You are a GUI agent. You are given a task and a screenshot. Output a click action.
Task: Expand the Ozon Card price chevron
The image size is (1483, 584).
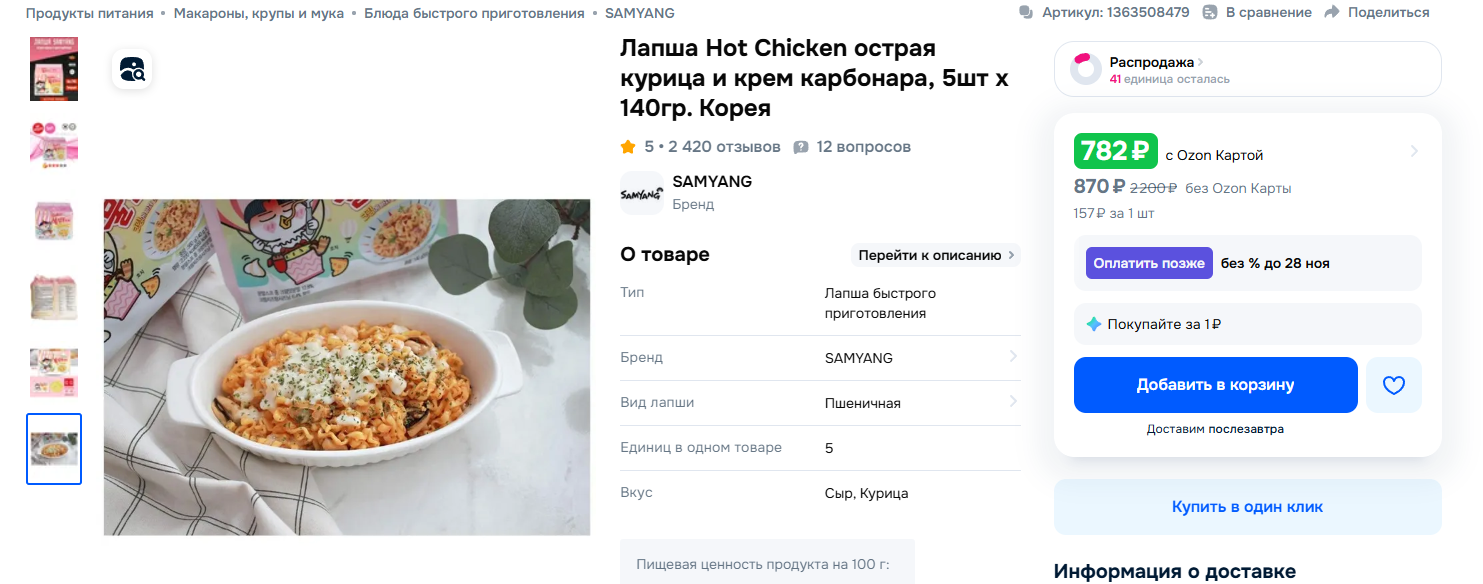[1414, 152]
